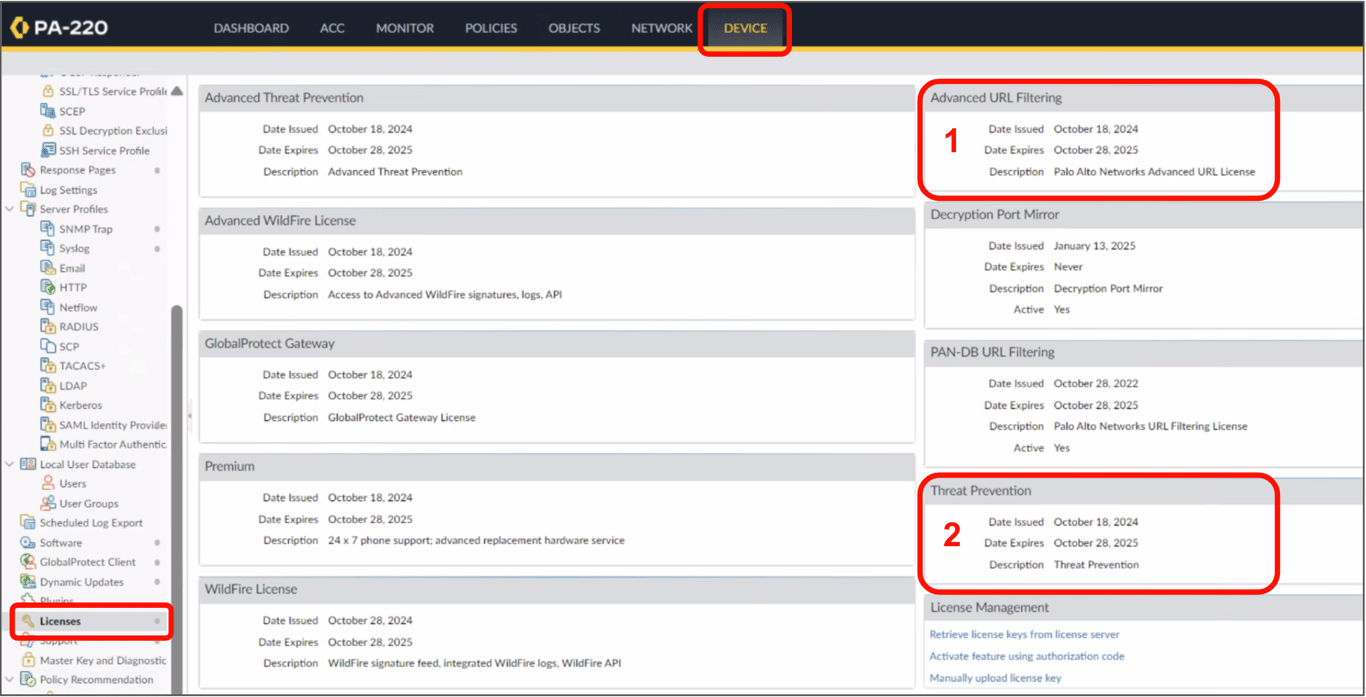Screen dimensions: 1366x697
Task: Switch to the ACC tab
Action: tap(332, 28)
